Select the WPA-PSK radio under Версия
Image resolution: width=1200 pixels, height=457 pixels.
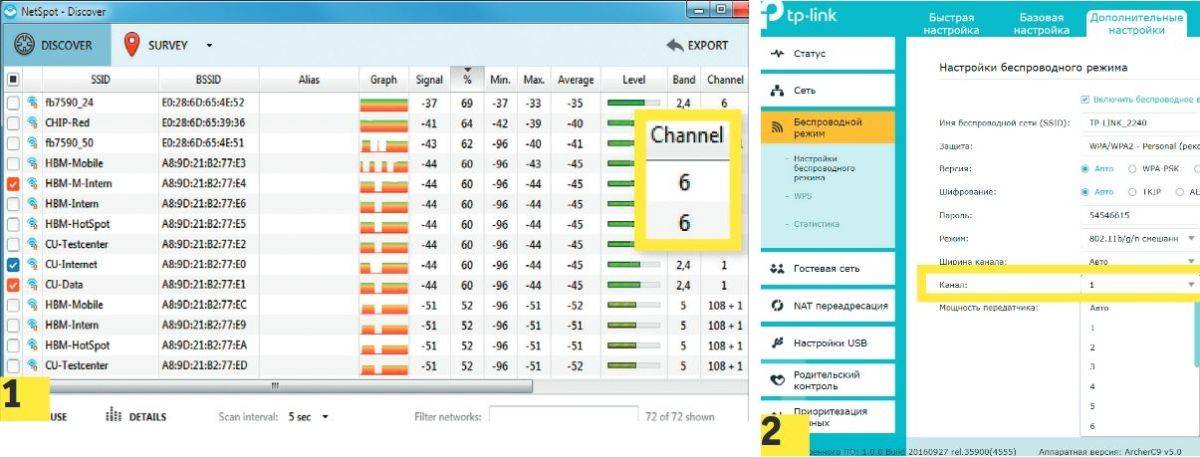tap(1134, 168)
